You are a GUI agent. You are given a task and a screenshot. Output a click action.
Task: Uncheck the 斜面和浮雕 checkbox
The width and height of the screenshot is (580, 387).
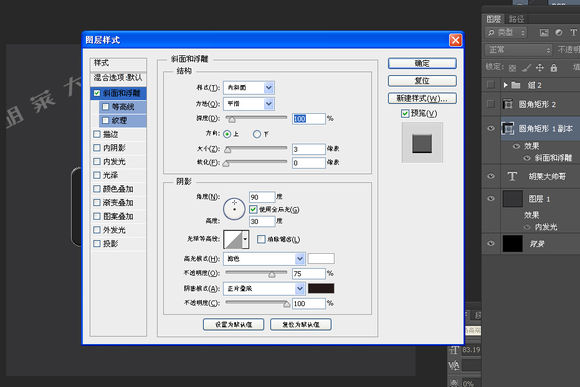97,93
